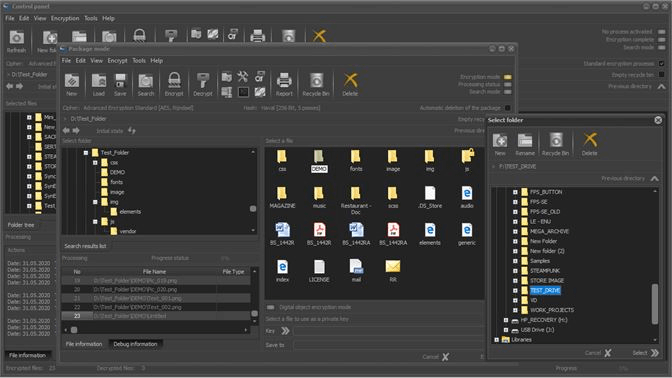This screenshot has height=378, width=672.
Task: Select the LICENSE file icon
Action: [x=319, y=271]
